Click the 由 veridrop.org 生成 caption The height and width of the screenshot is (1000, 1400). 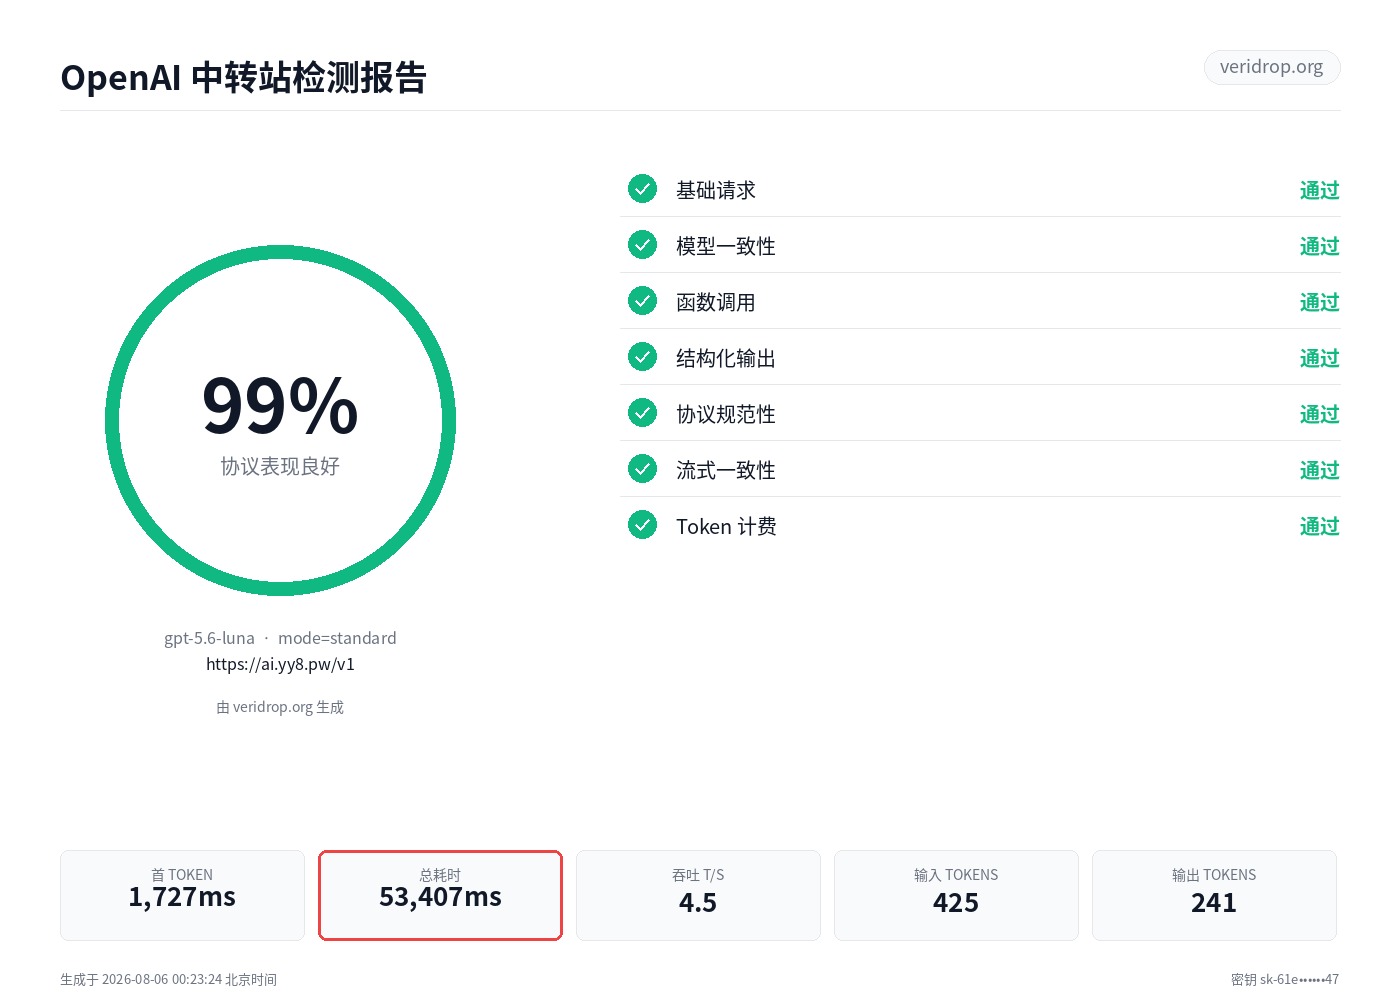280,707
